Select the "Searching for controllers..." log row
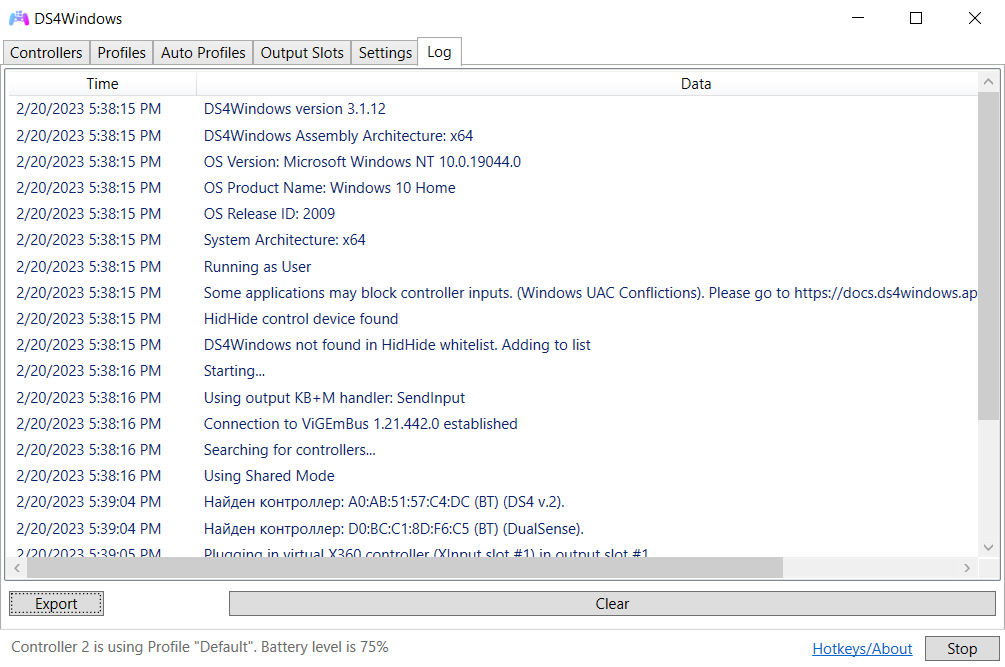 point(493,450)
